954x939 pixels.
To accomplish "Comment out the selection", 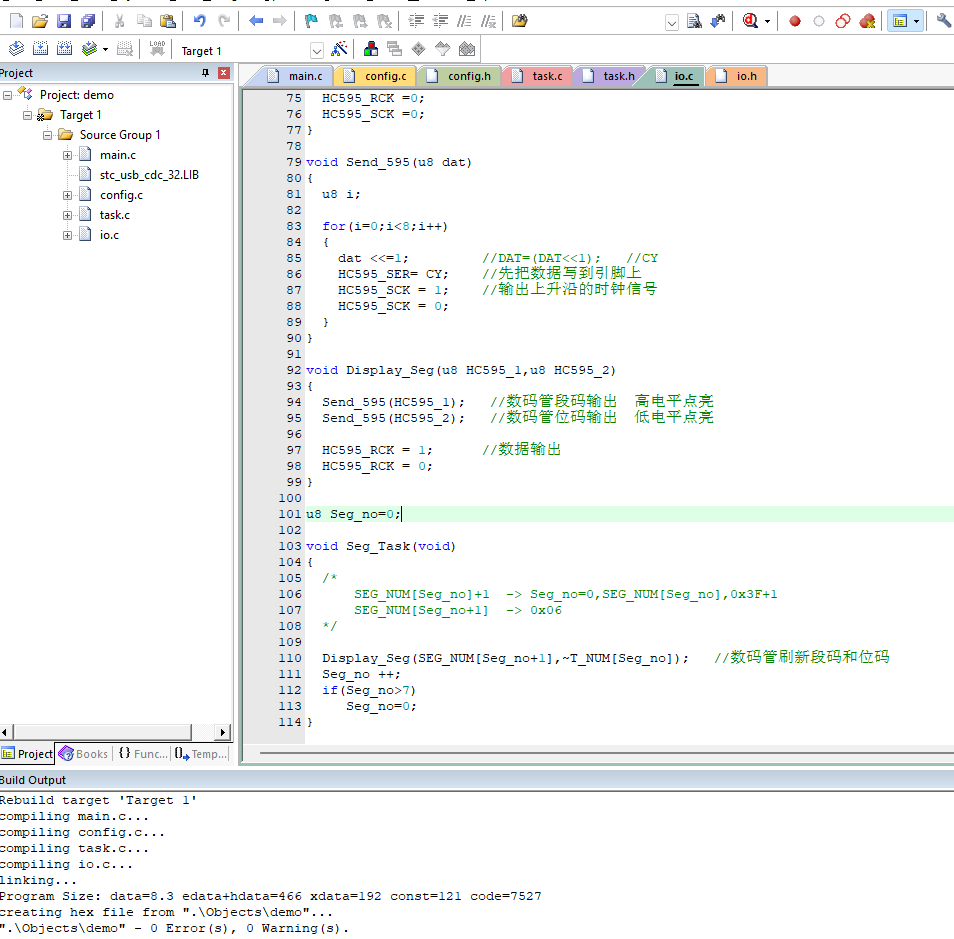I will 464,21.
